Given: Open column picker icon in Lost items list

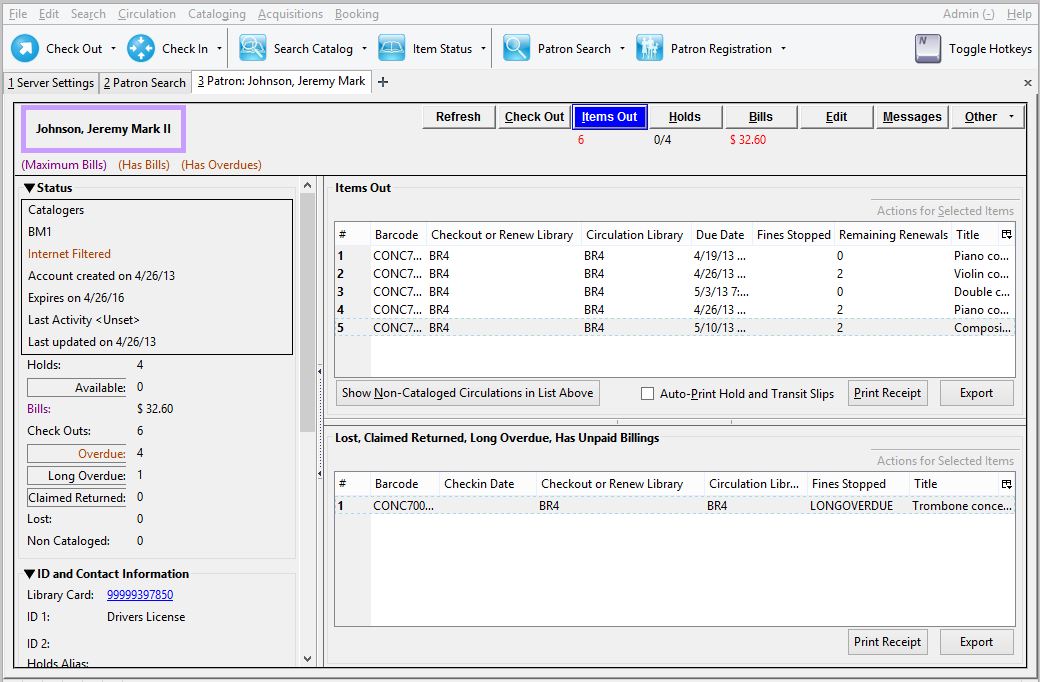Looking at the screenshot, I should [x=1006, y=484].
